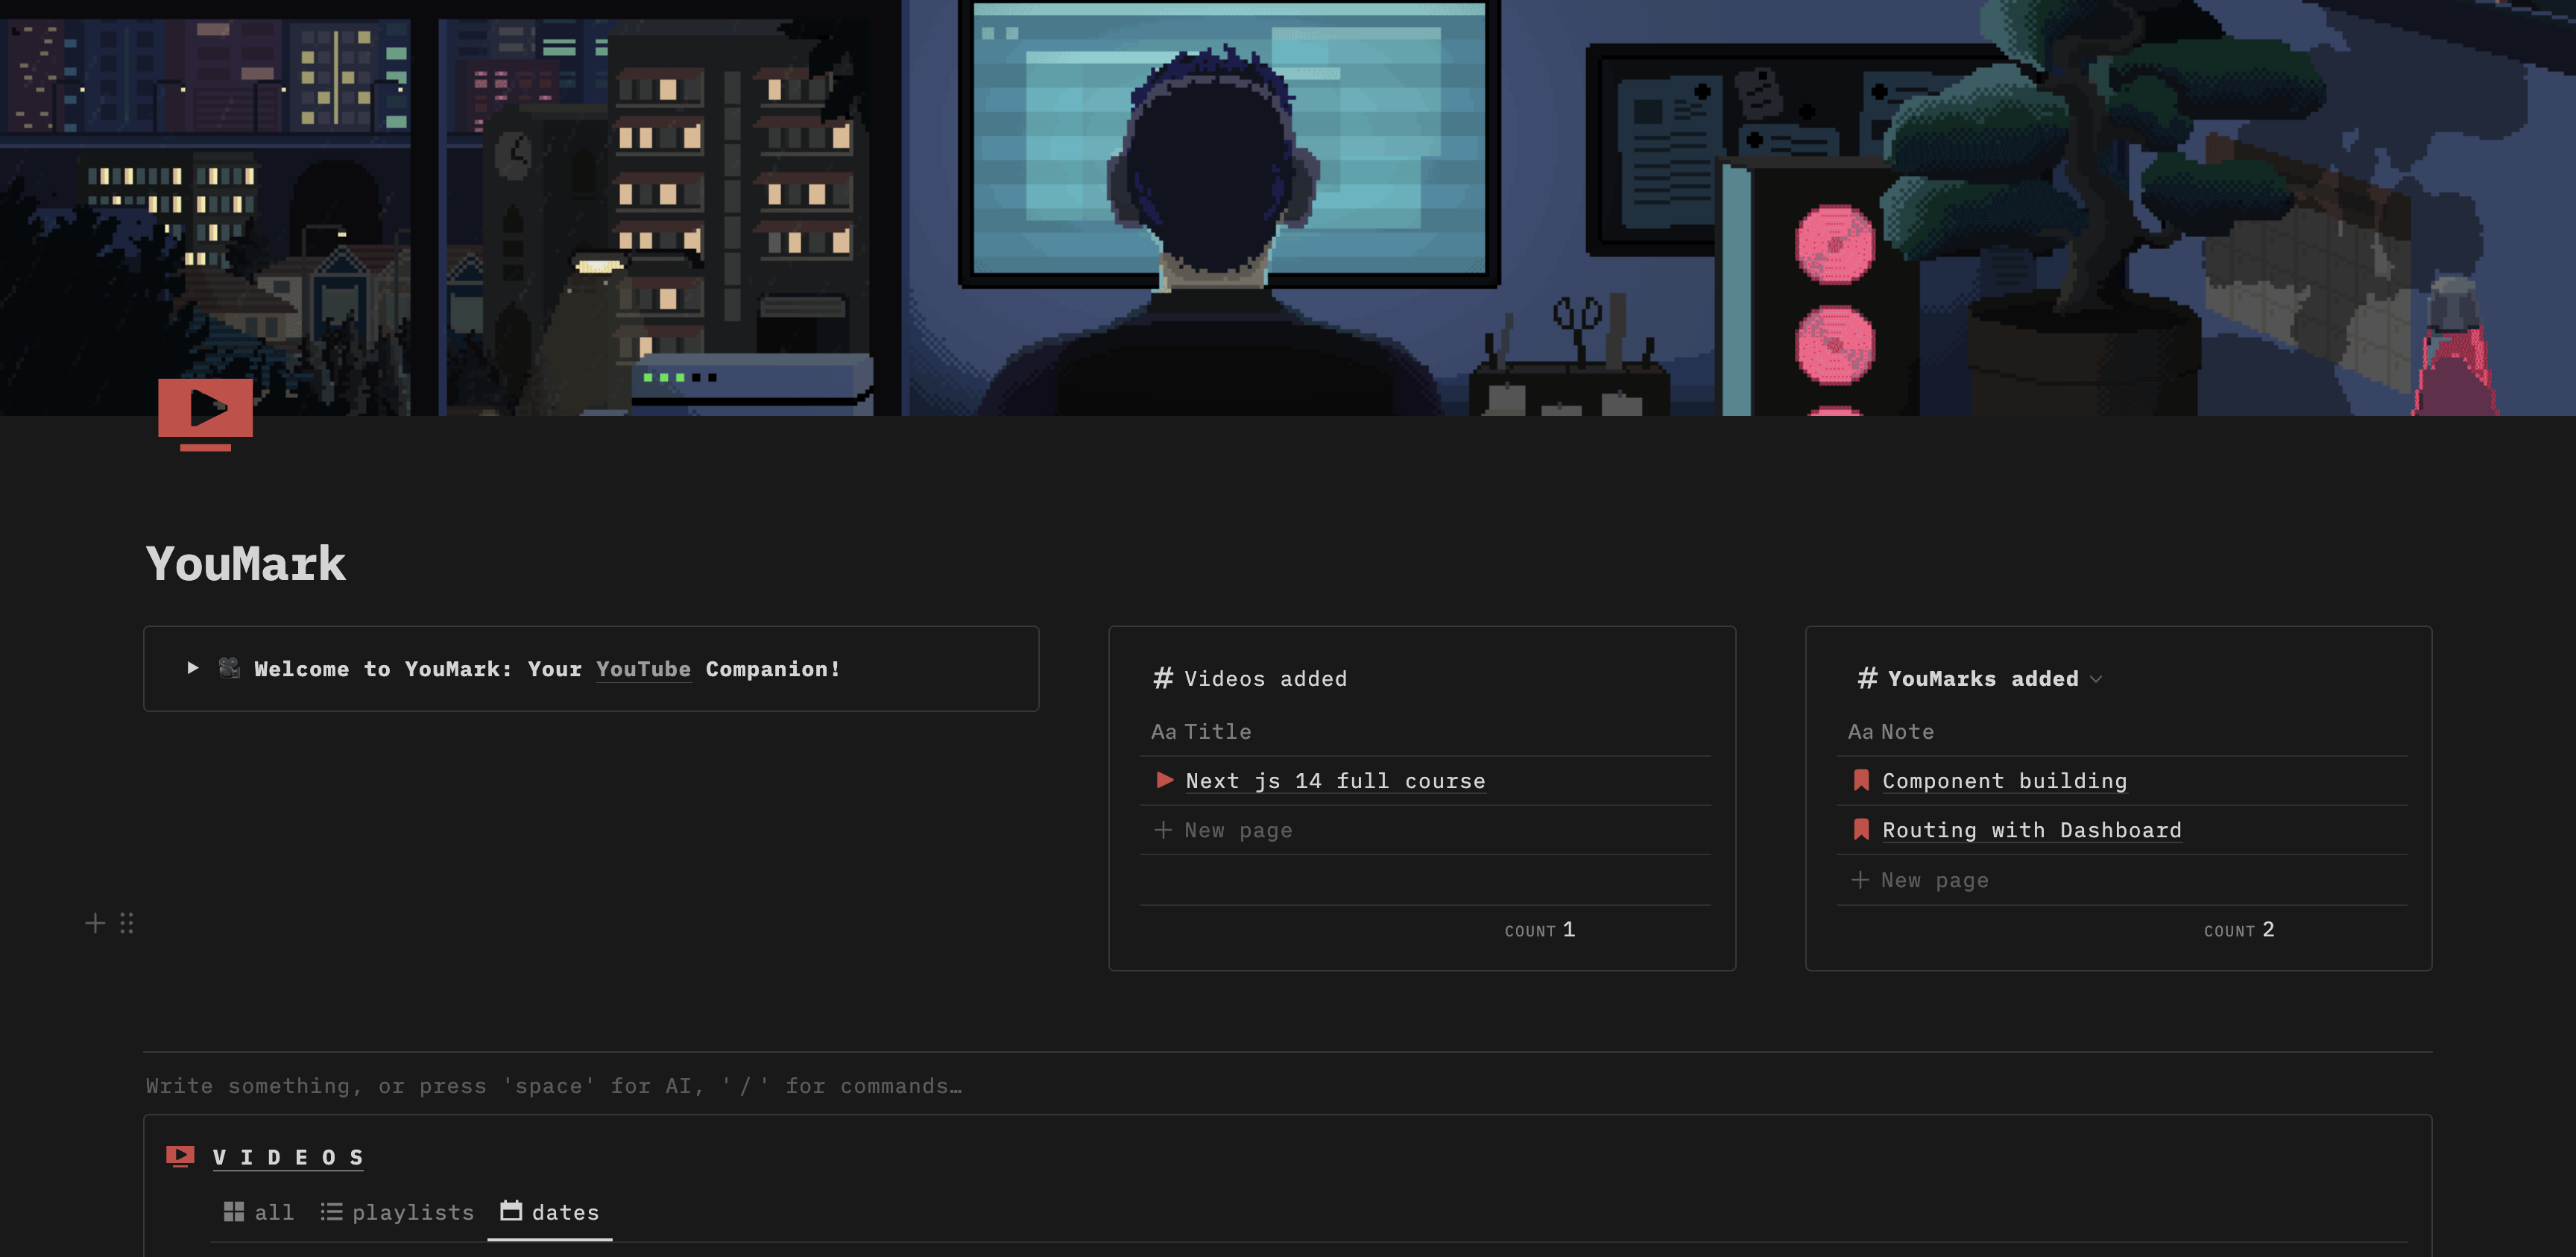Viewport: 2576px width, 1257px height.
Task: Switch to the playlists view tab
Action: click(397, 1212)
